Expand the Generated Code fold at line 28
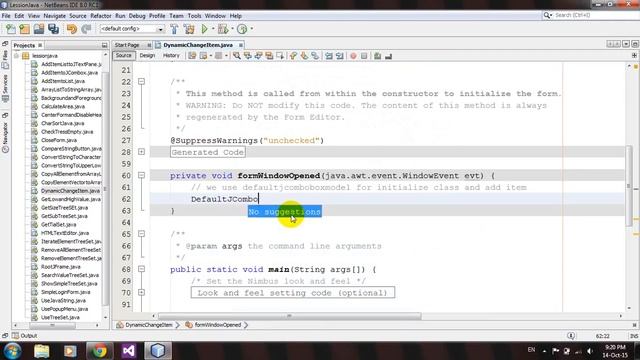Viewport: 640px width, 360px height. [x=141, y=152]
